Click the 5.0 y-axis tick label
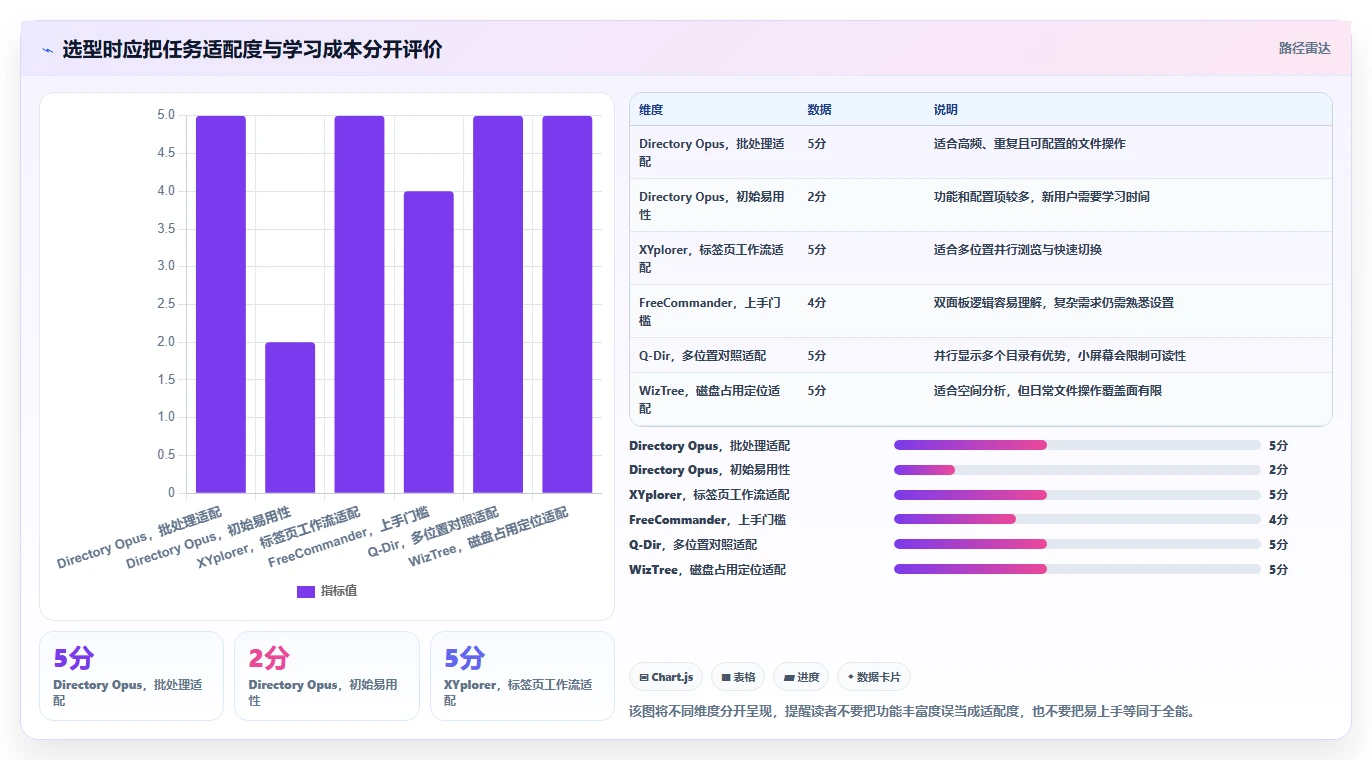The height and width of the screenshot is (760, 1372). [x=165, y=115]
